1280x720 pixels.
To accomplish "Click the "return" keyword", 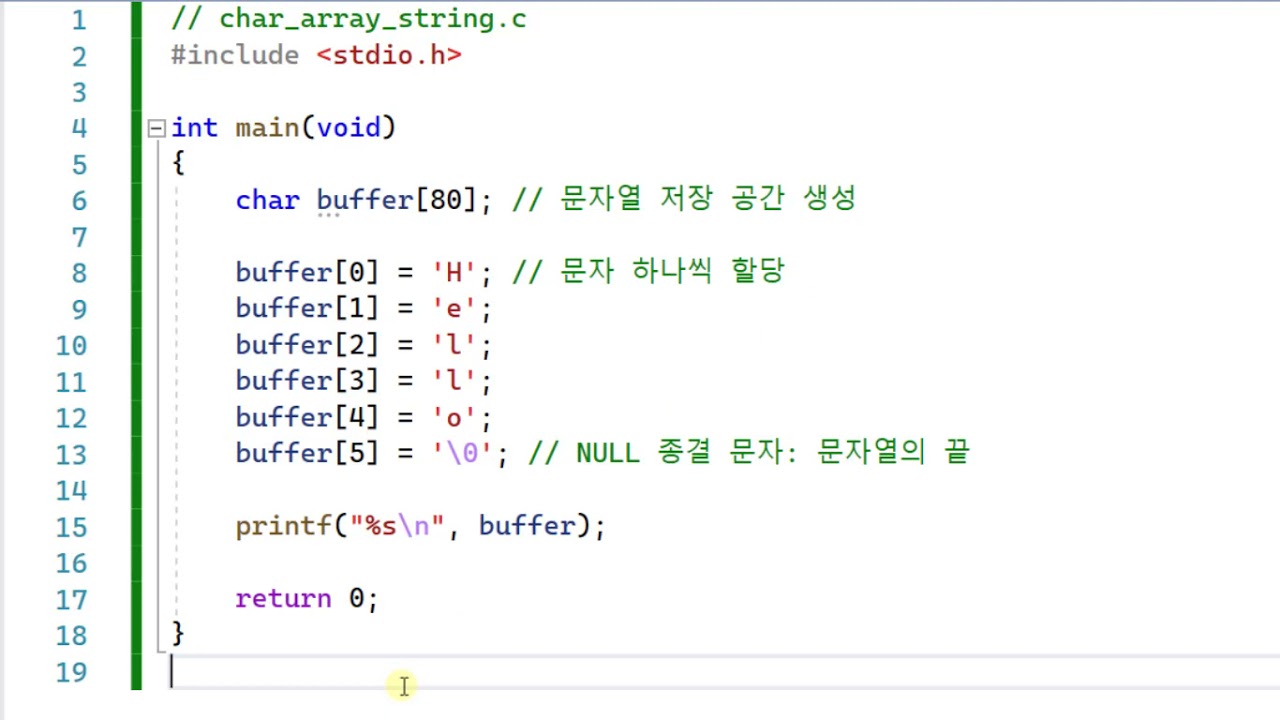I will pyautogui.click(x=283, y=598).
